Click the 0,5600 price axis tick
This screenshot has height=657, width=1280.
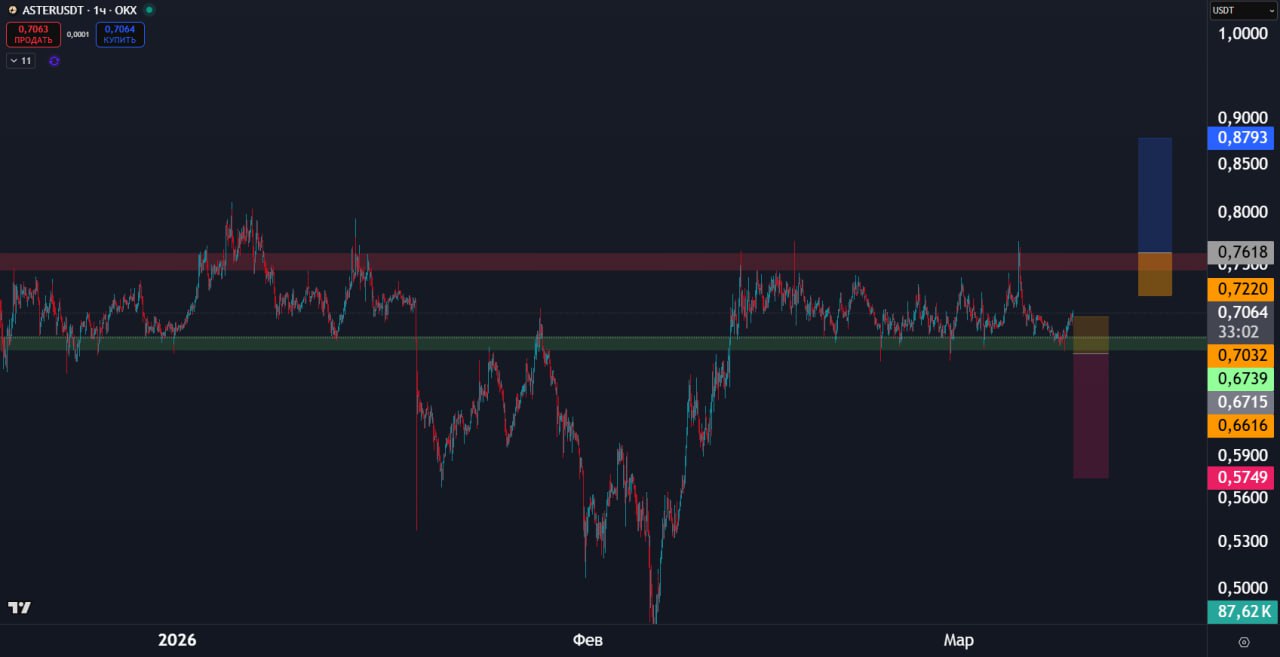tap(1241, 497)
